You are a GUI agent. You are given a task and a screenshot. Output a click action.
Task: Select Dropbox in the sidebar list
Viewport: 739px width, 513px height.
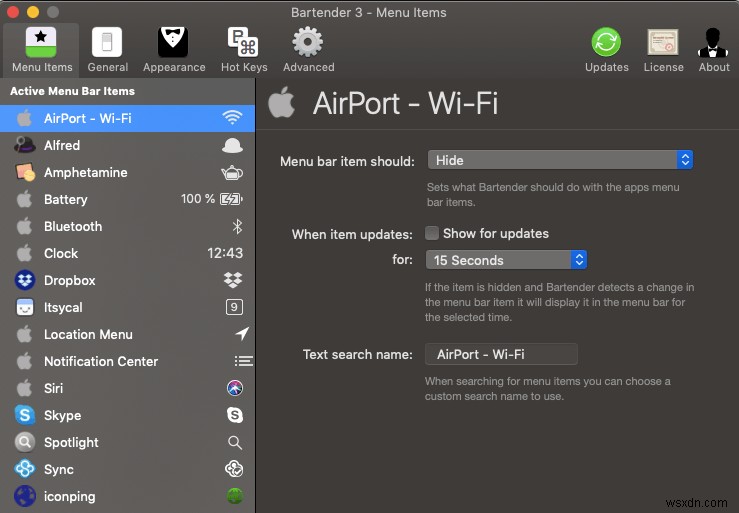[x=127, y=281]
